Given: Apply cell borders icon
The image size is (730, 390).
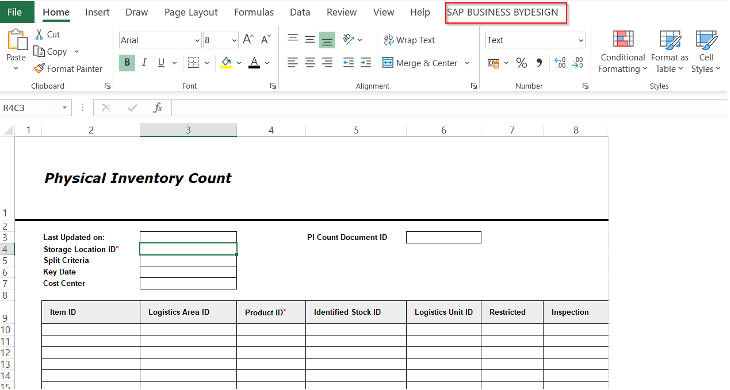Looking at the screenshot, I should [193, 62].
